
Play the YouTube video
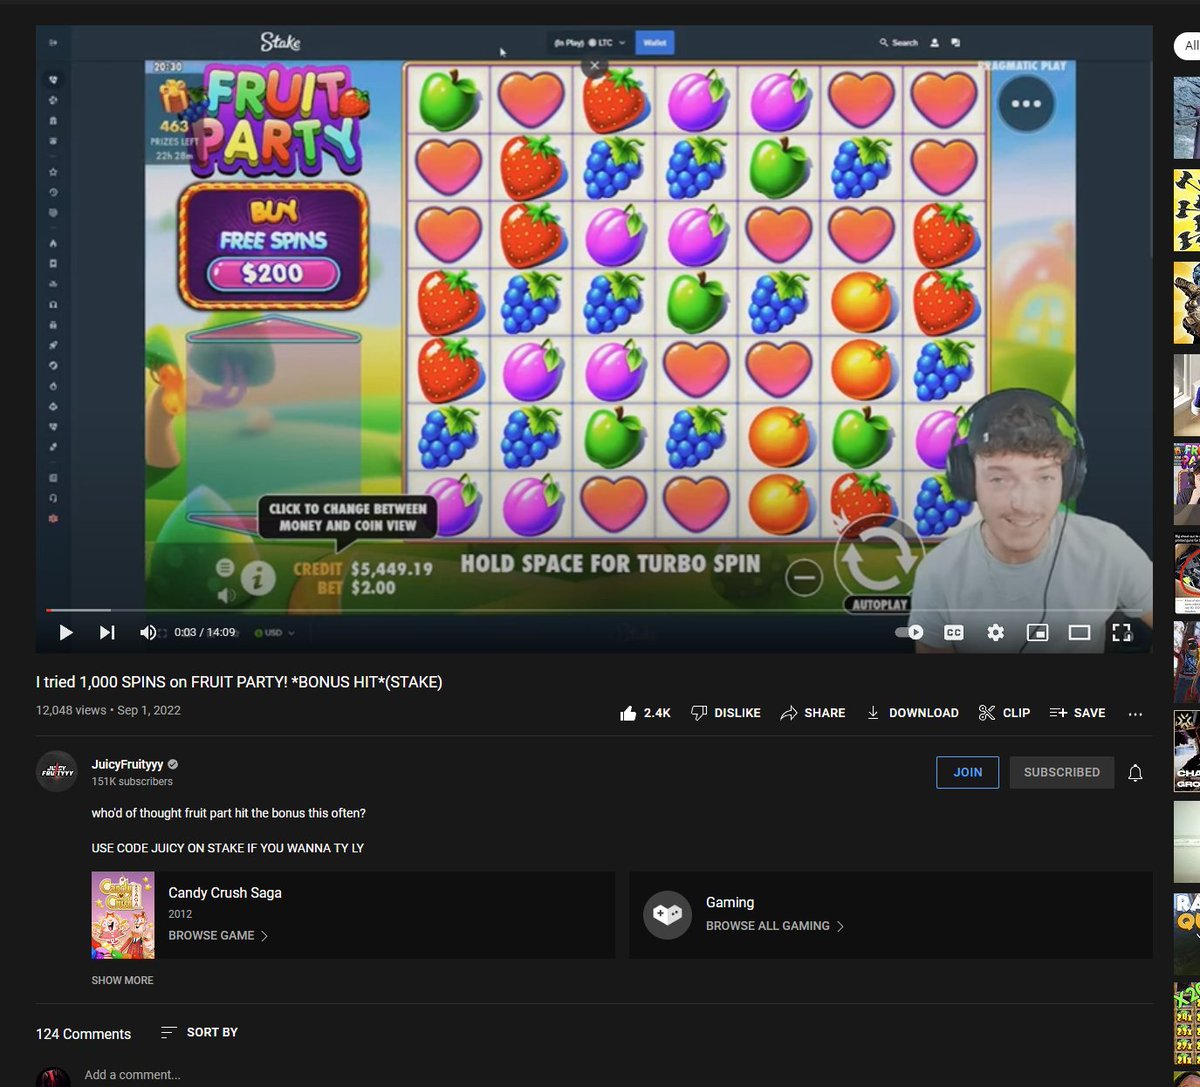point(66,632)
